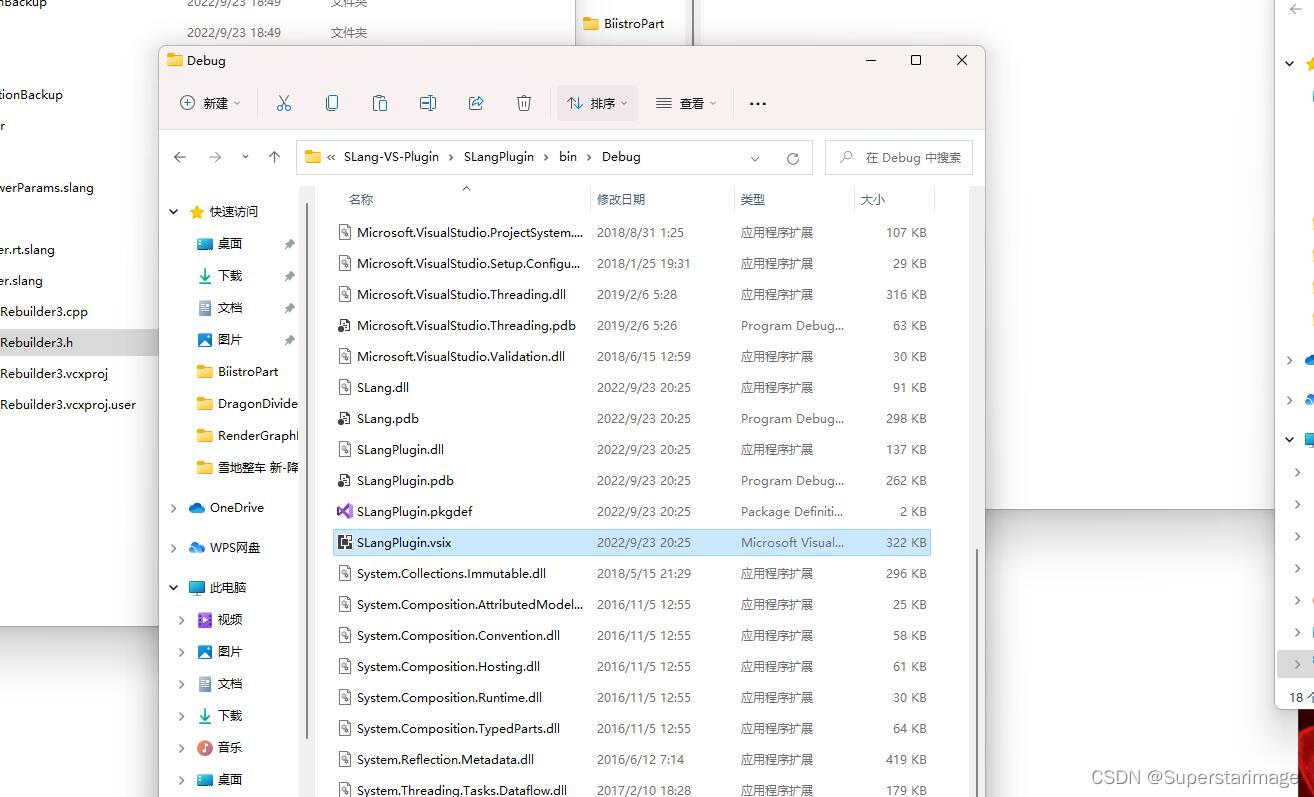Screen dimensions: 1314x797
Task: Sort files by the 名称 column header
Action: (360, 199)
